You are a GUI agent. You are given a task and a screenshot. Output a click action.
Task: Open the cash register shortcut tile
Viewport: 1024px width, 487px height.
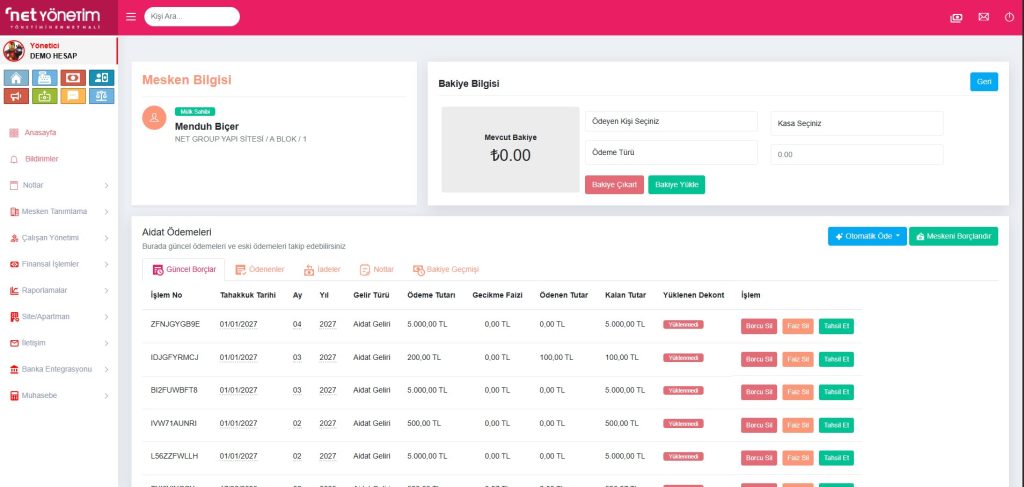point(44,78)
